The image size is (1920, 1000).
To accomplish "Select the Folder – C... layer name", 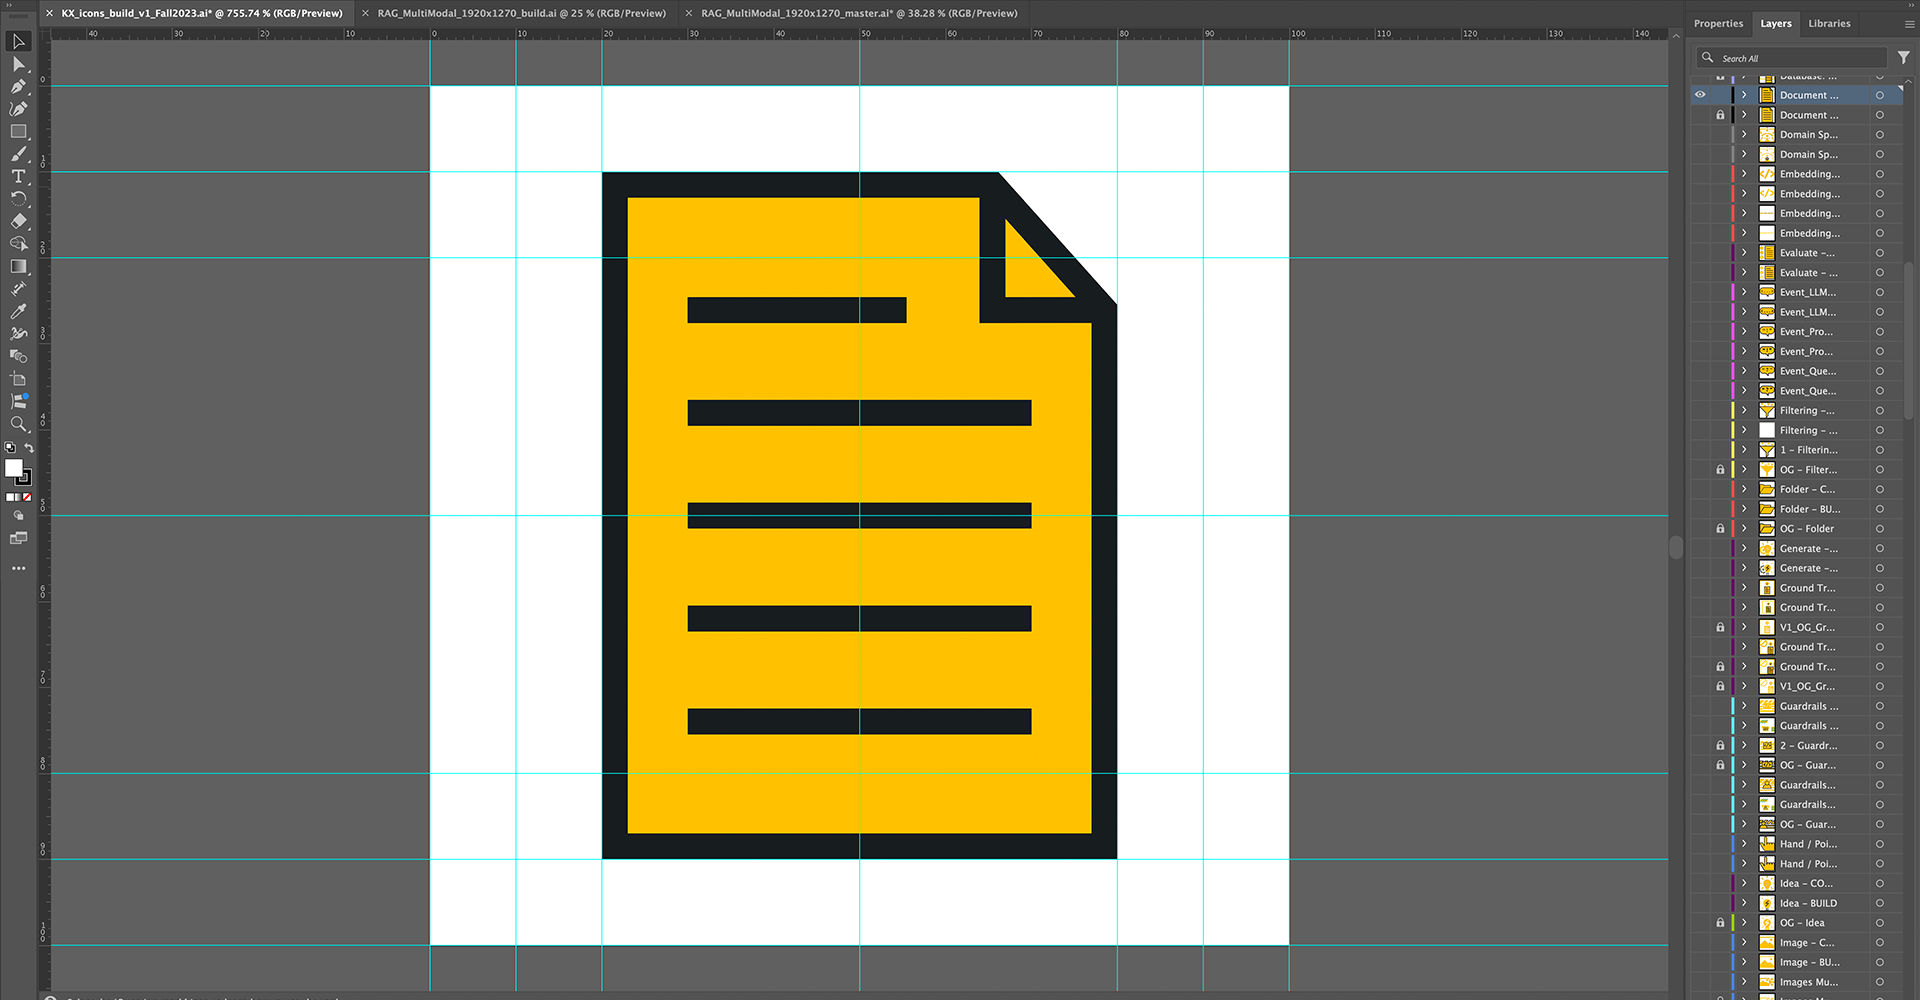I will pyautogui.click(x=1807, y=489).
